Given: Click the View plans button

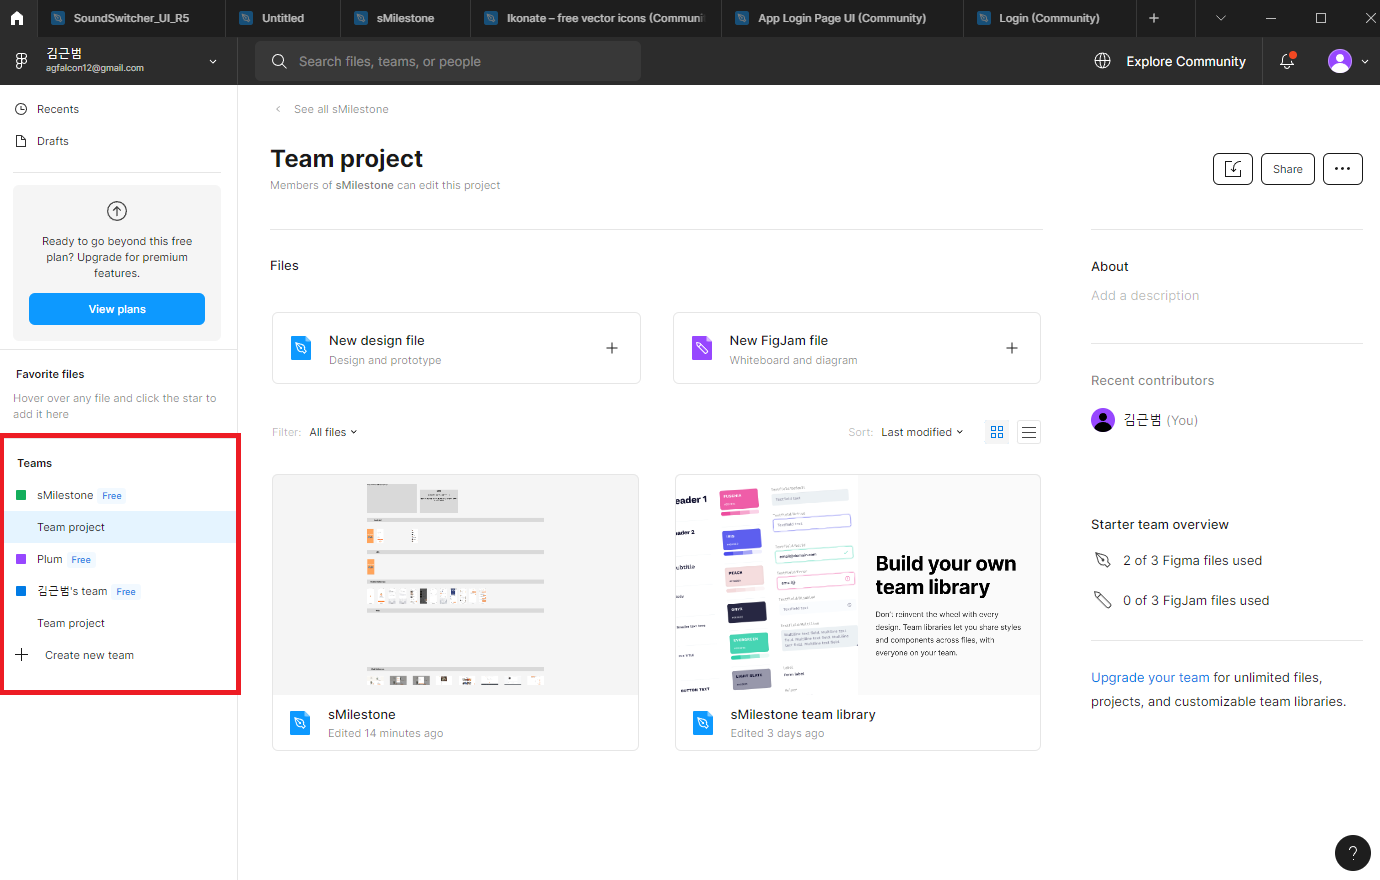Looking at the screenshot, I should point(117,309).
